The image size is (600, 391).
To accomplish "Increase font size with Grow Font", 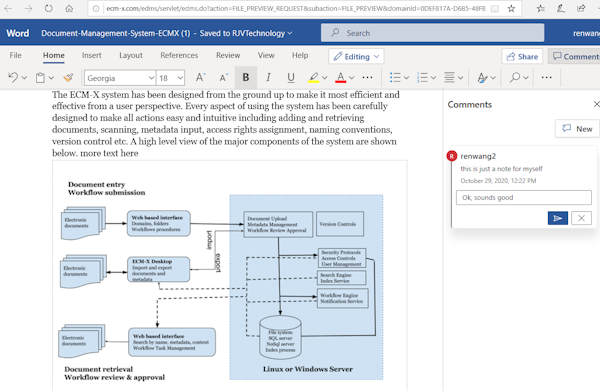I will tap(201, 78).
